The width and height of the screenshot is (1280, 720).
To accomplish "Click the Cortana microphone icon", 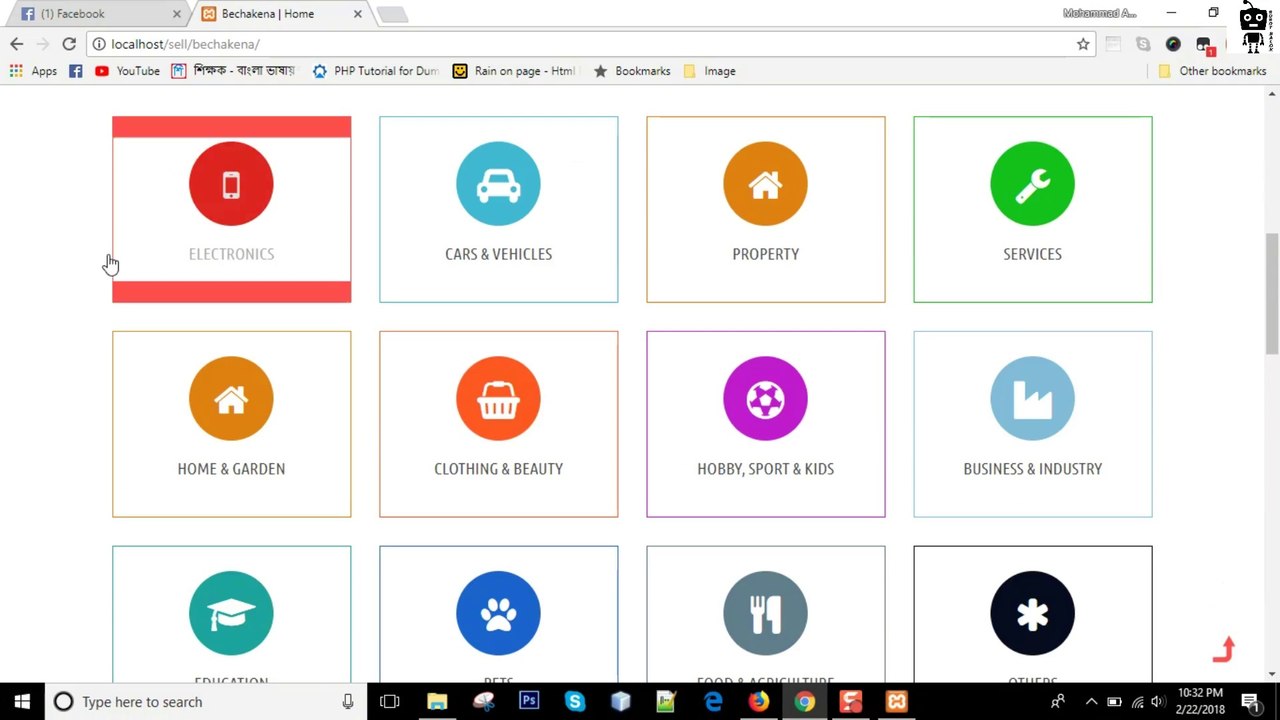I will click(348, 702).
